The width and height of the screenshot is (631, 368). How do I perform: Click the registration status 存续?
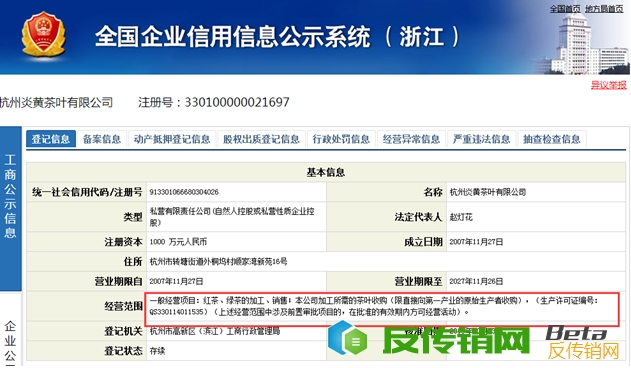point(157,351)
